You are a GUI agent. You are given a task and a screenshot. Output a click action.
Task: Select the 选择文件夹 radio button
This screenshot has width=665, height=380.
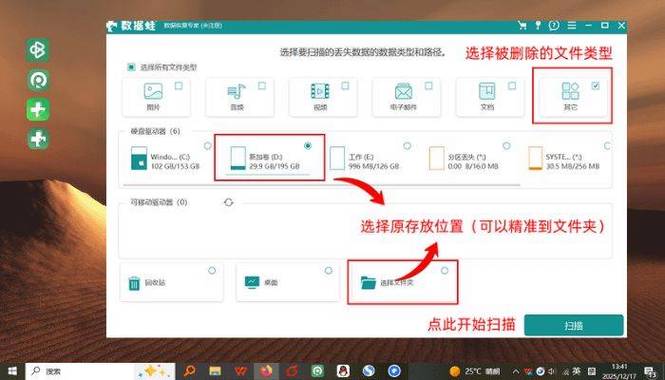(x=444, y=271)
